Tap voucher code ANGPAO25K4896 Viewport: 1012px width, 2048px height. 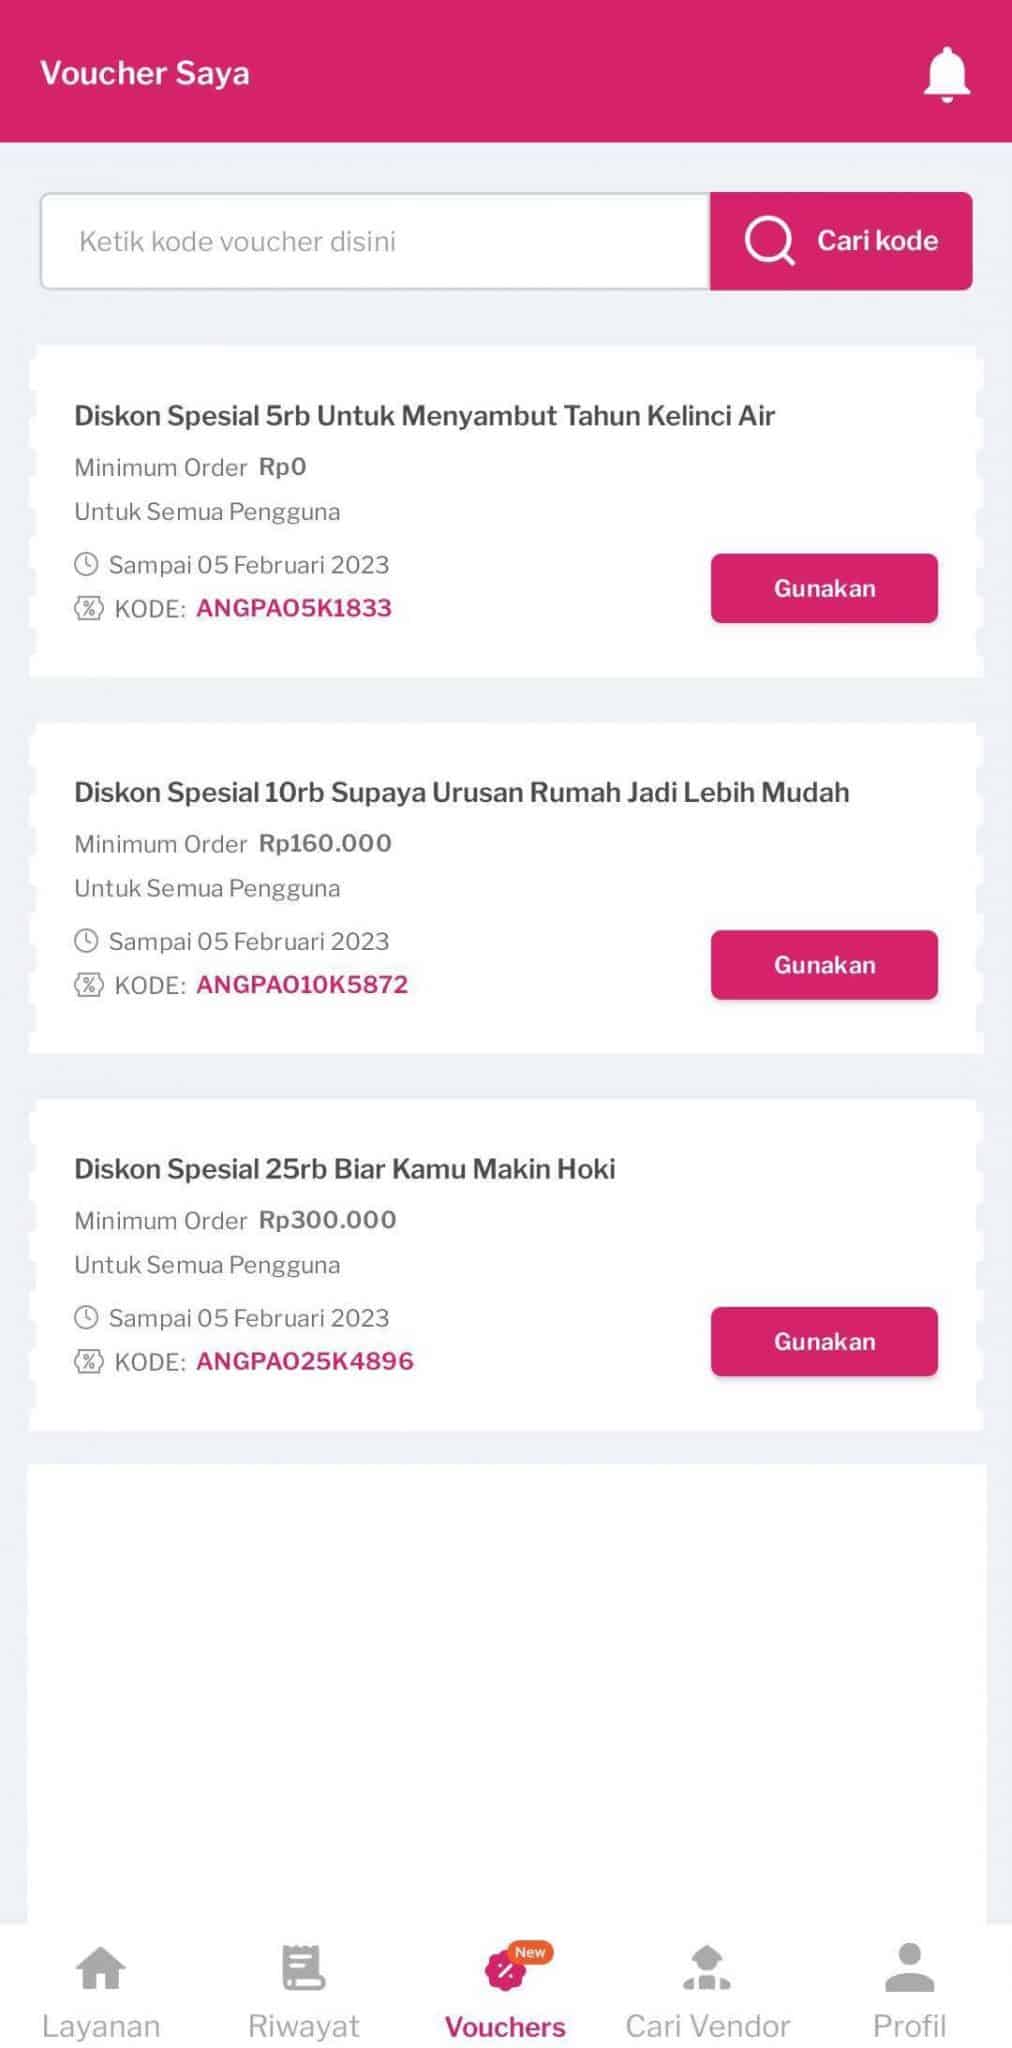pos(305,1361)
